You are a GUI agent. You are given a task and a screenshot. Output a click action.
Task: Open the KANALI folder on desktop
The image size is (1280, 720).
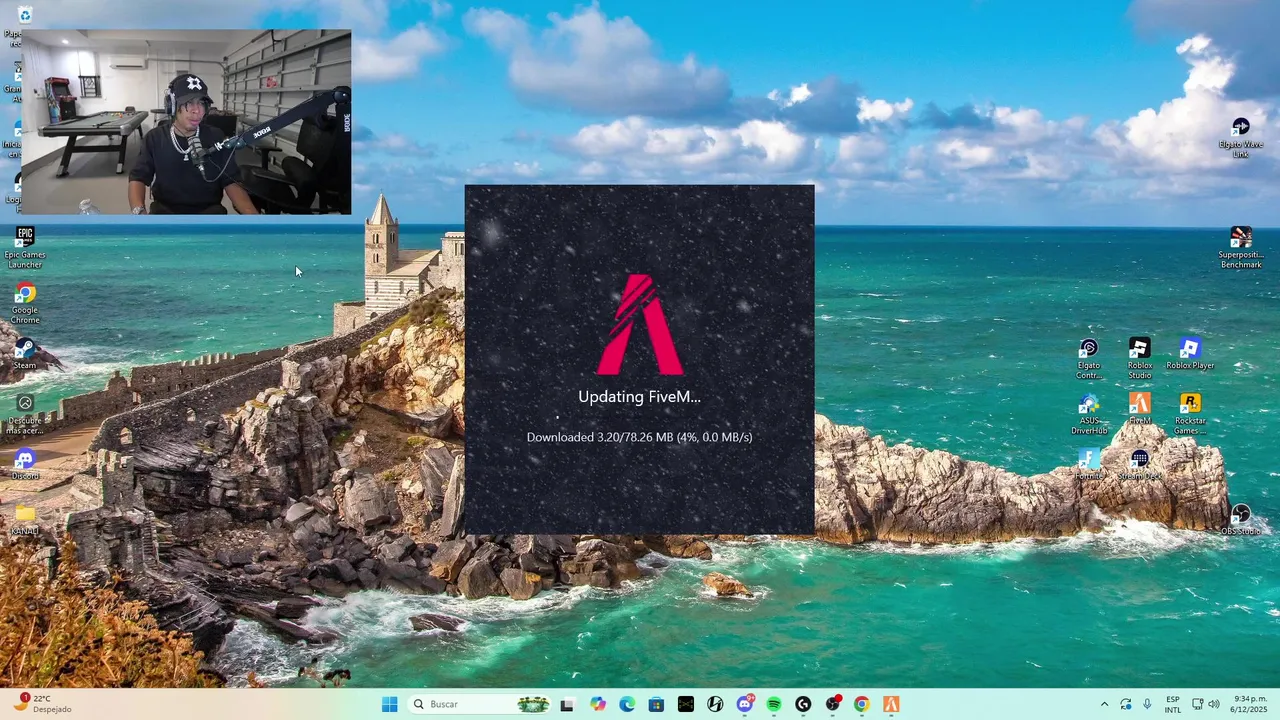25,520
